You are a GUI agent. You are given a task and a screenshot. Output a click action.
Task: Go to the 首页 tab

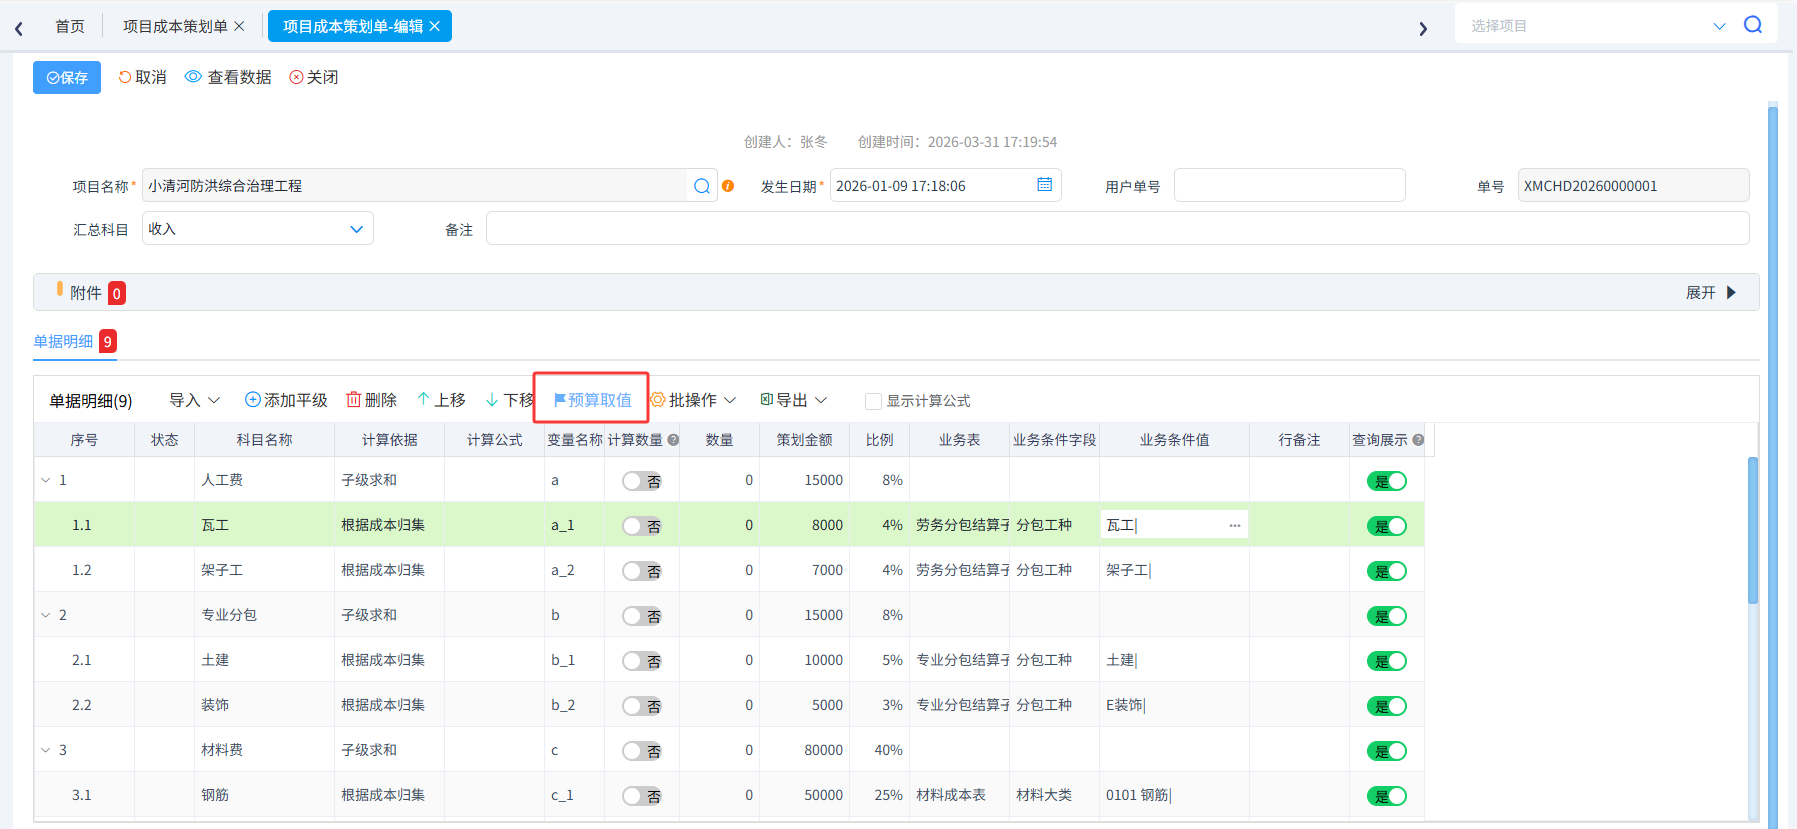(x=70, y=26)
